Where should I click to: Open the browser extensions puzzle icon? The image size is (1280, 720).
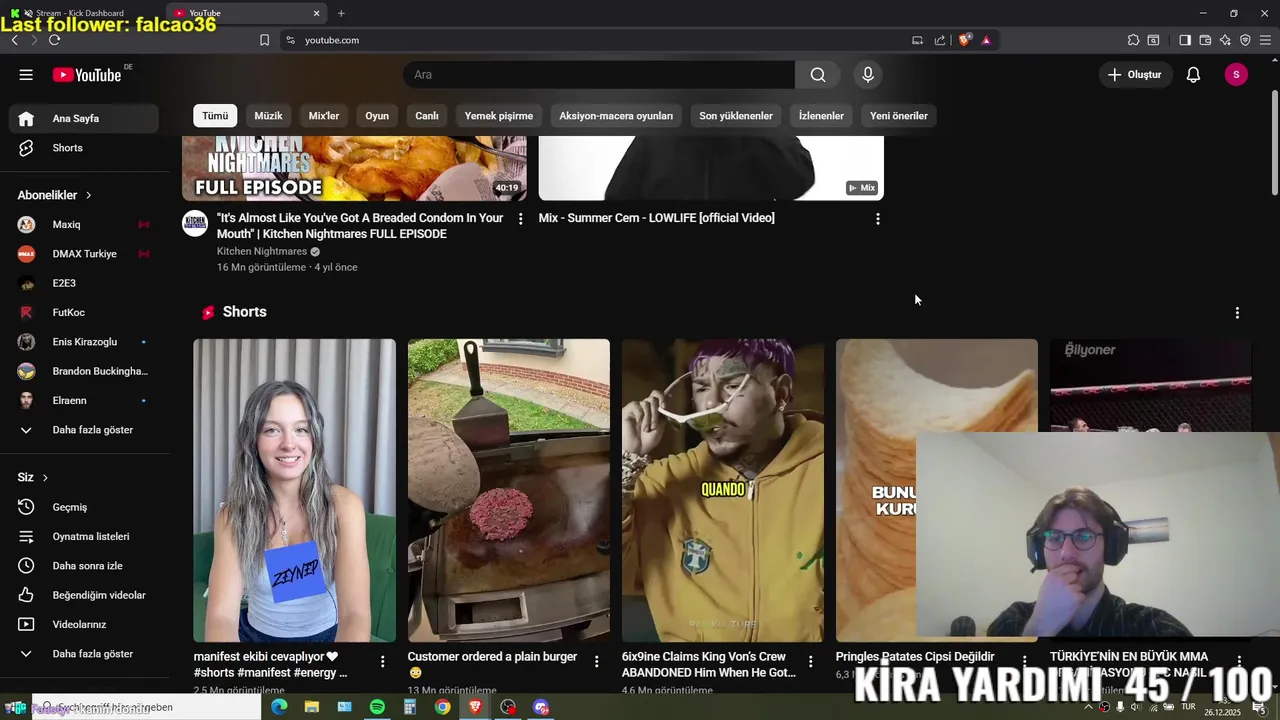point(1133,40)
